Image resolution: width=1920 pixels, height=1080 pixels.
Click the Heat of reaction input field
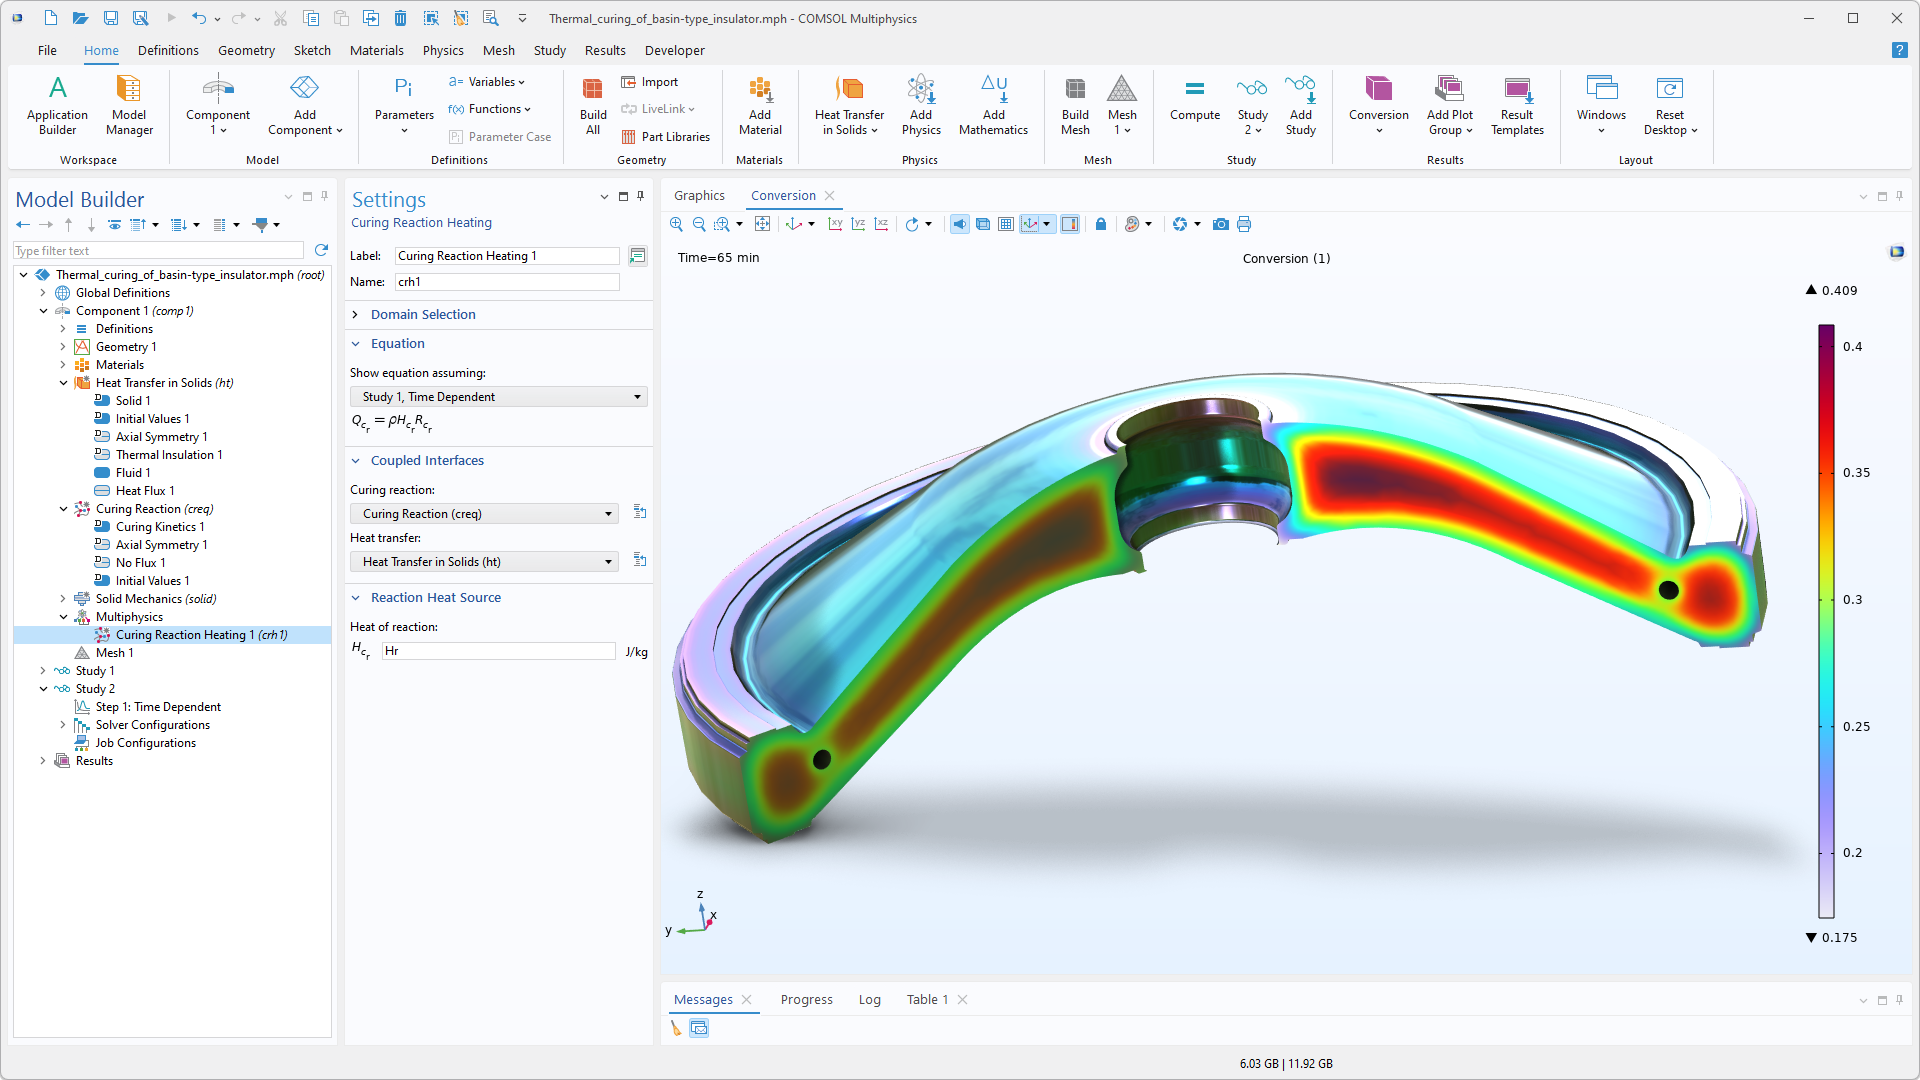pos(498,651)
